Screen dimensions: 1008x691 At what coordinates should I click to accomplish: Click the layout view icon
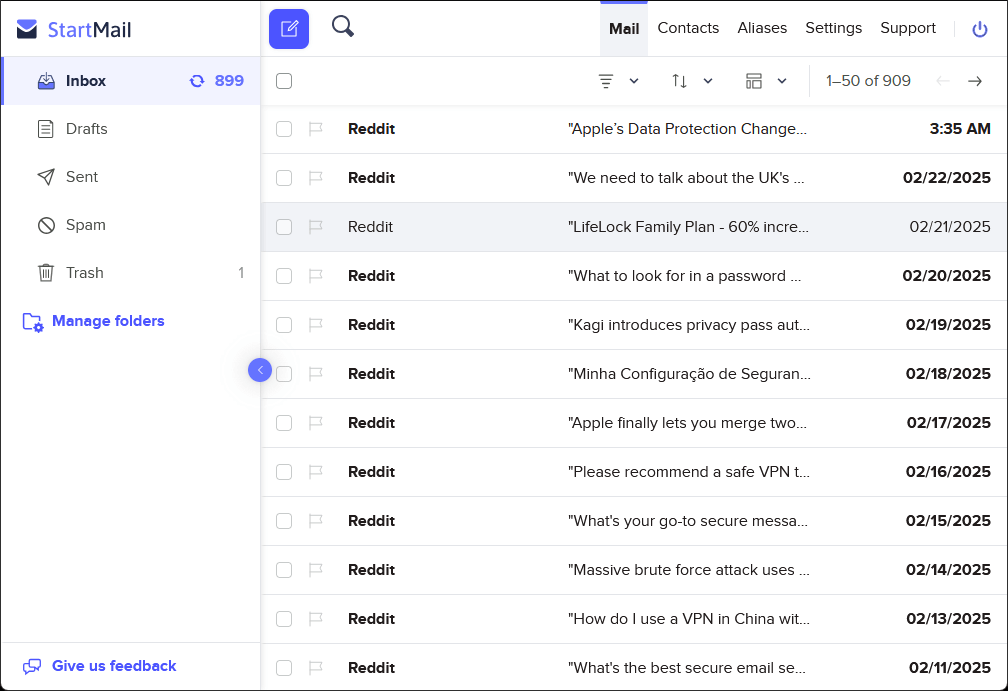tap(753, 81)
